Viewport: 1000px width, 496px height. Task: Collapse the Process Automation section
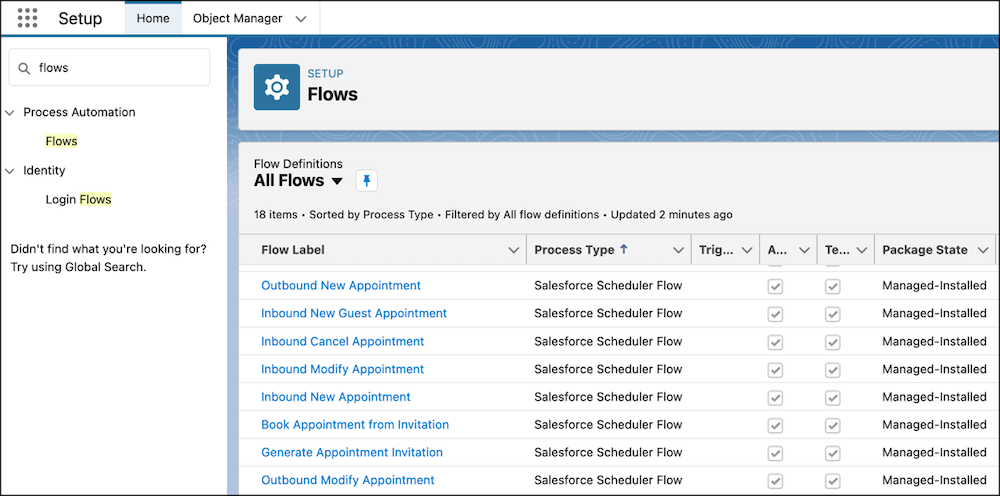pyautogui.click(x=10, y=112)
